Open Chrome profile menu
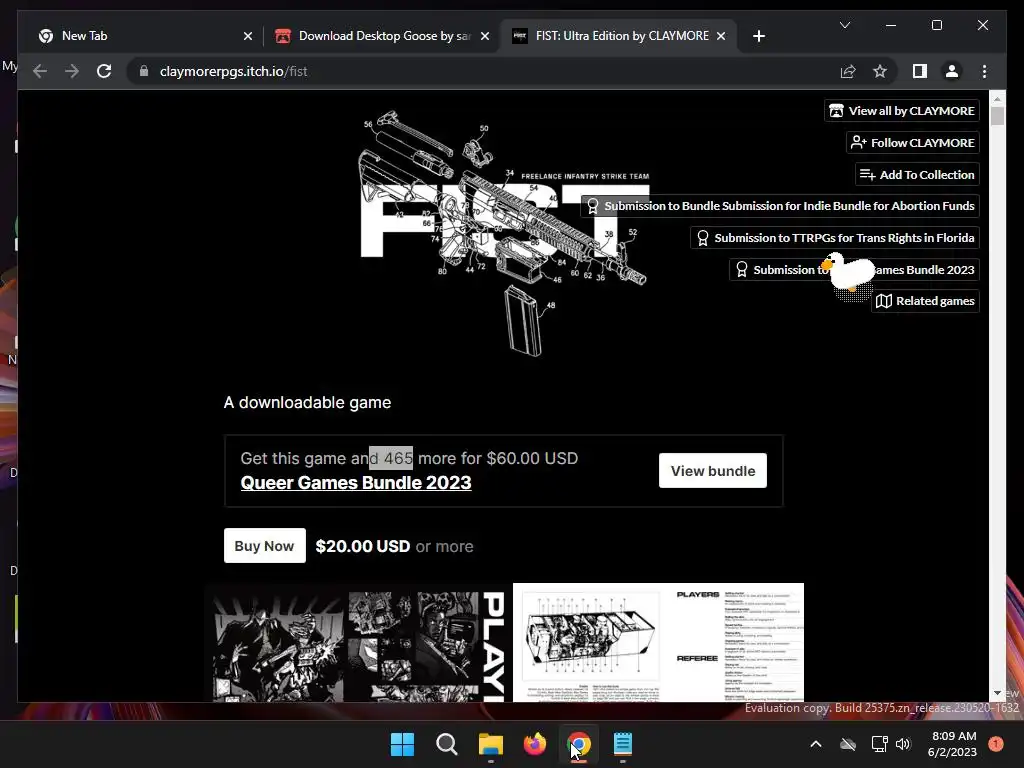The height and width of the screenshot is (768, 1024). pos(952,71)
